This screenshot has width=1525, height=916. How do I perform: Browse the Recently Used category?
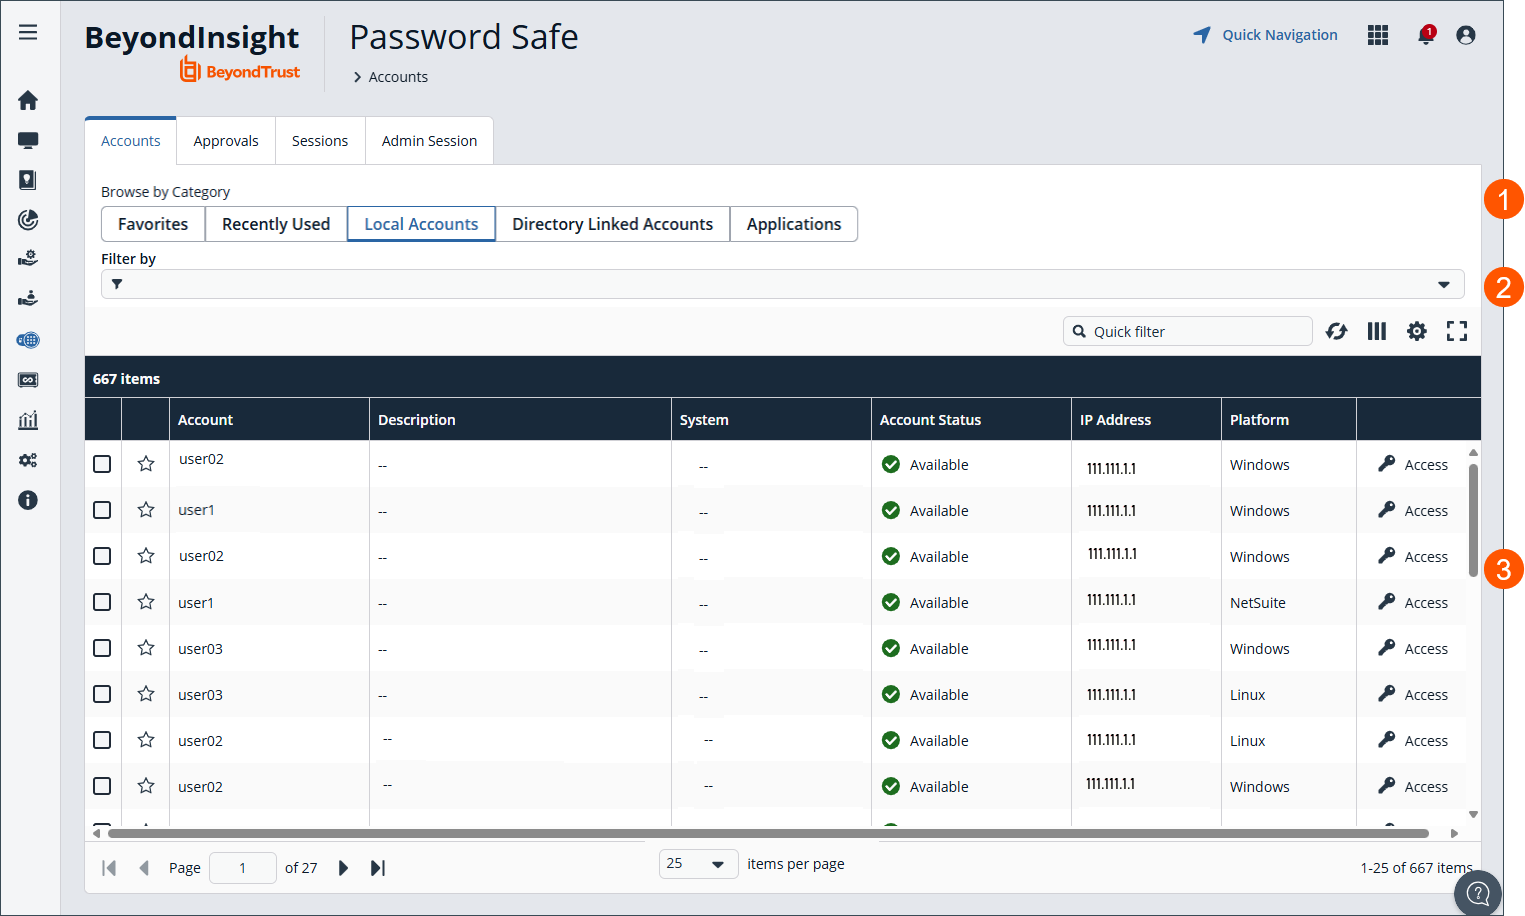click(276, 224)
